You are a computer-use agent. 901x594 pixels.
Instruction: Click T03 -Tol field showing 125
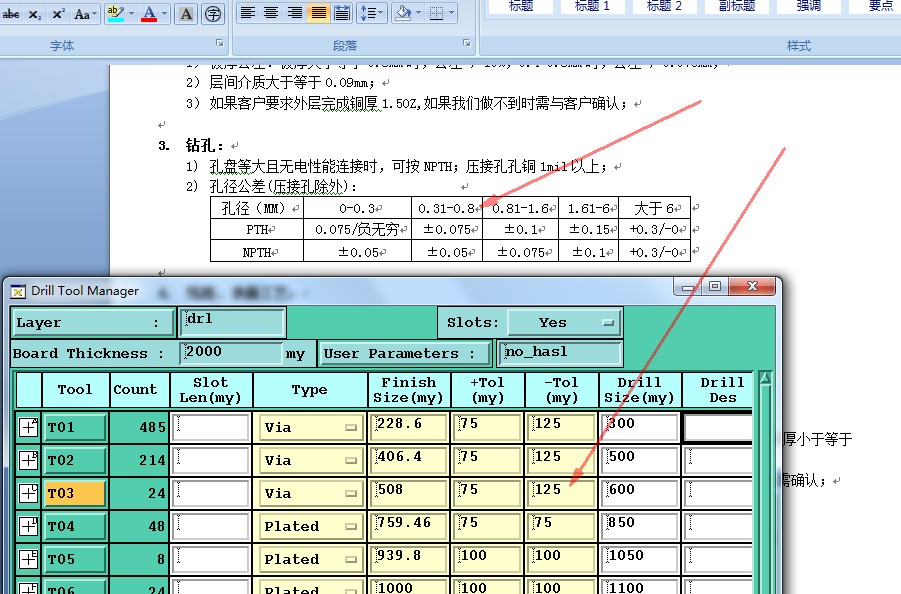pos(561,493)
